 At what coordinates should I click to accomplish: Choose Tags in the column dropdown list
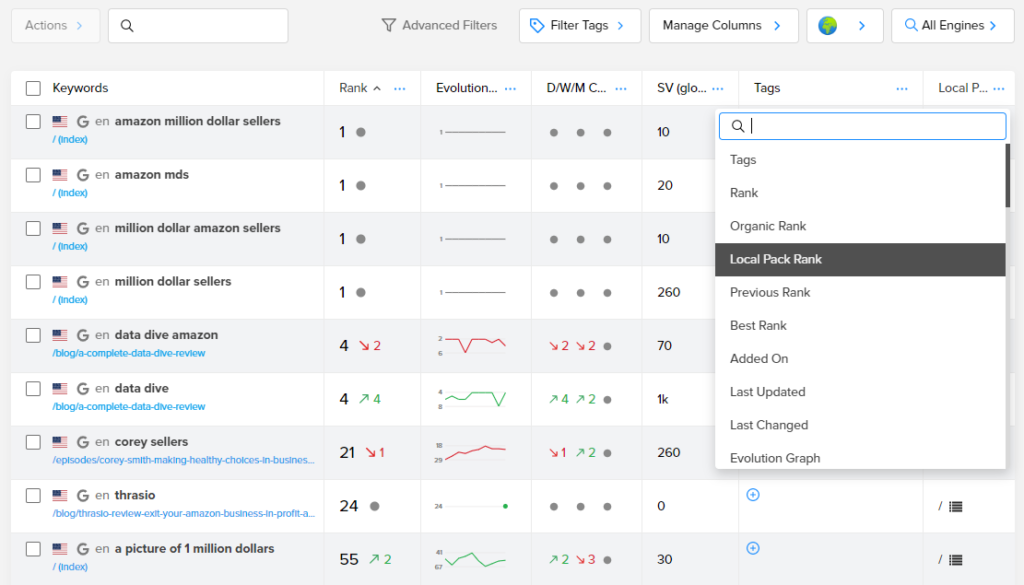[860, 160]
